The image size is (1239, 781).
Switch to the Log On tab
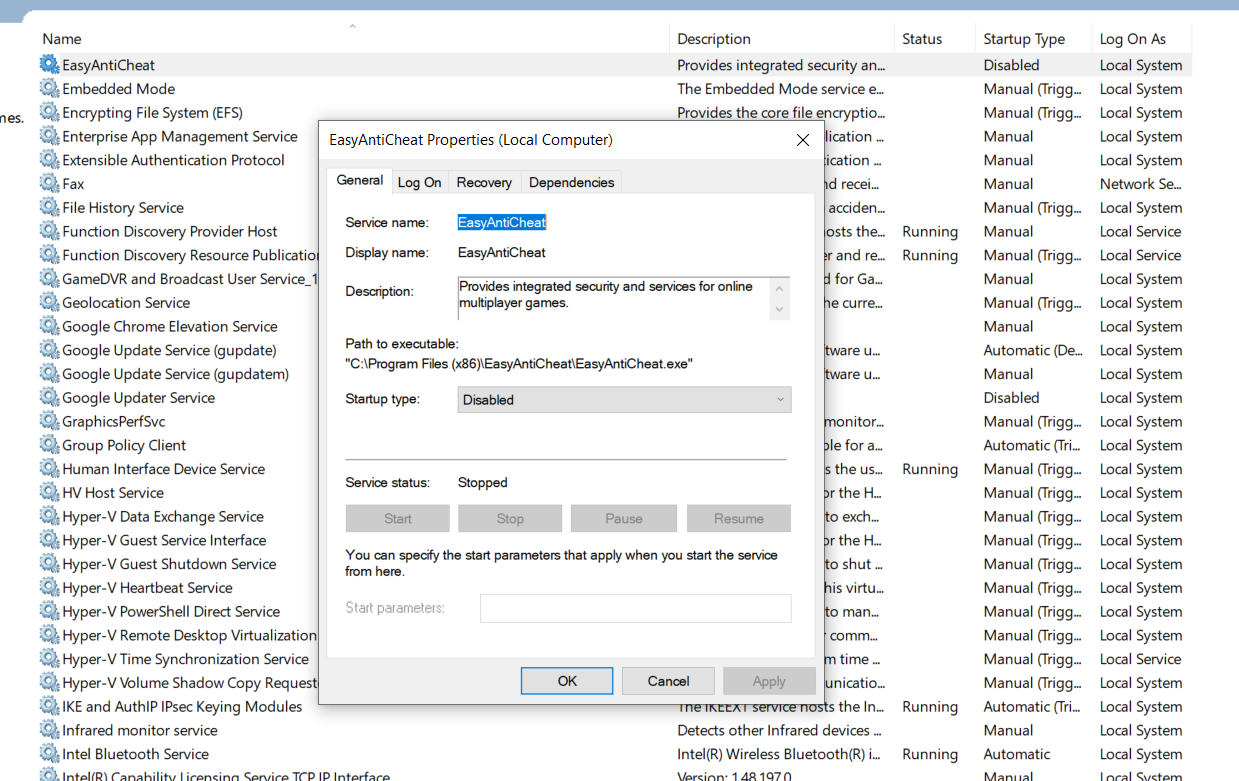tap(419, 182)
